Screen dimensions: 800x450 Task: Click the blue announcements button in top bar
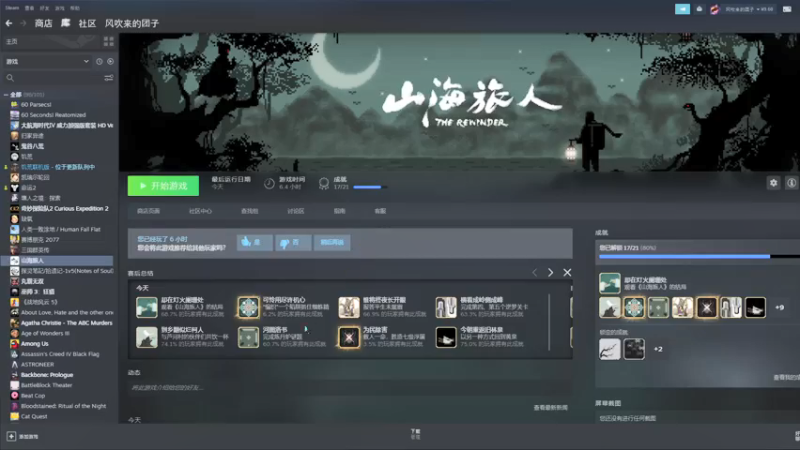682,9
